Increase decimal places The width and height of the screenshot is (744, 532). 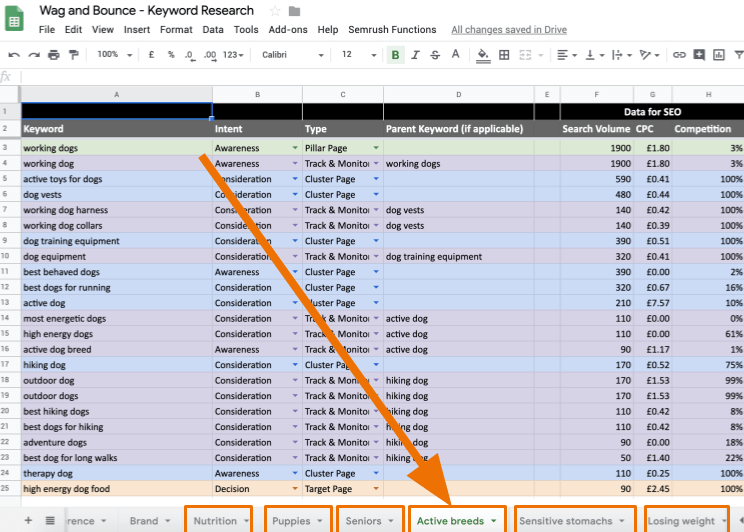click(210, 56)
